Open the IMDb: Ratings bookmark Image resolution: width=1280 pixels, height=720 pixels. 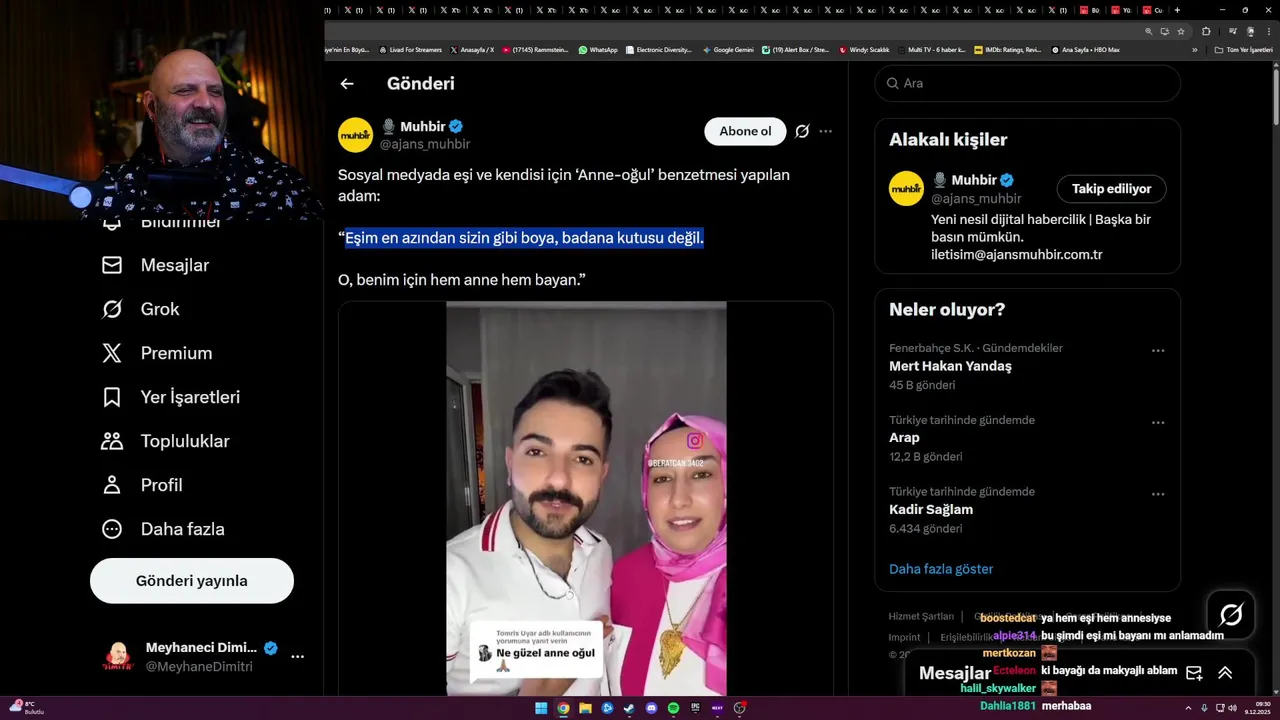point(1007,49)
